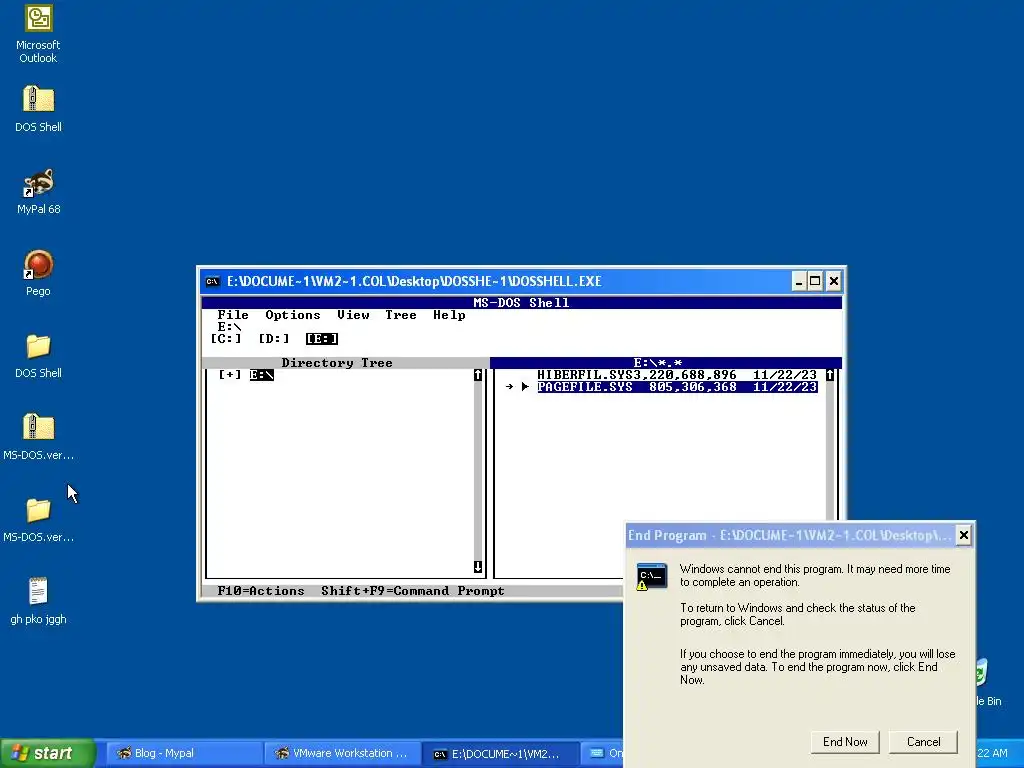
Task: Select the DOS Shell folder icon
Action: pos(38,346)
